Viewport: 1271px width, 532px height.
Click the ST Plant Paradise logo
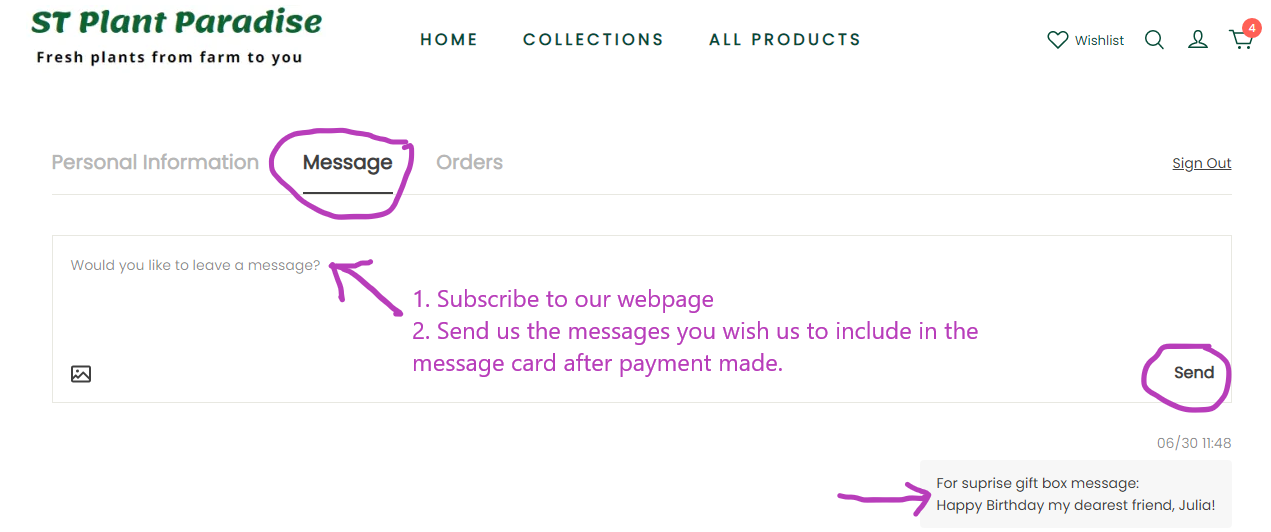click(177, 22)
